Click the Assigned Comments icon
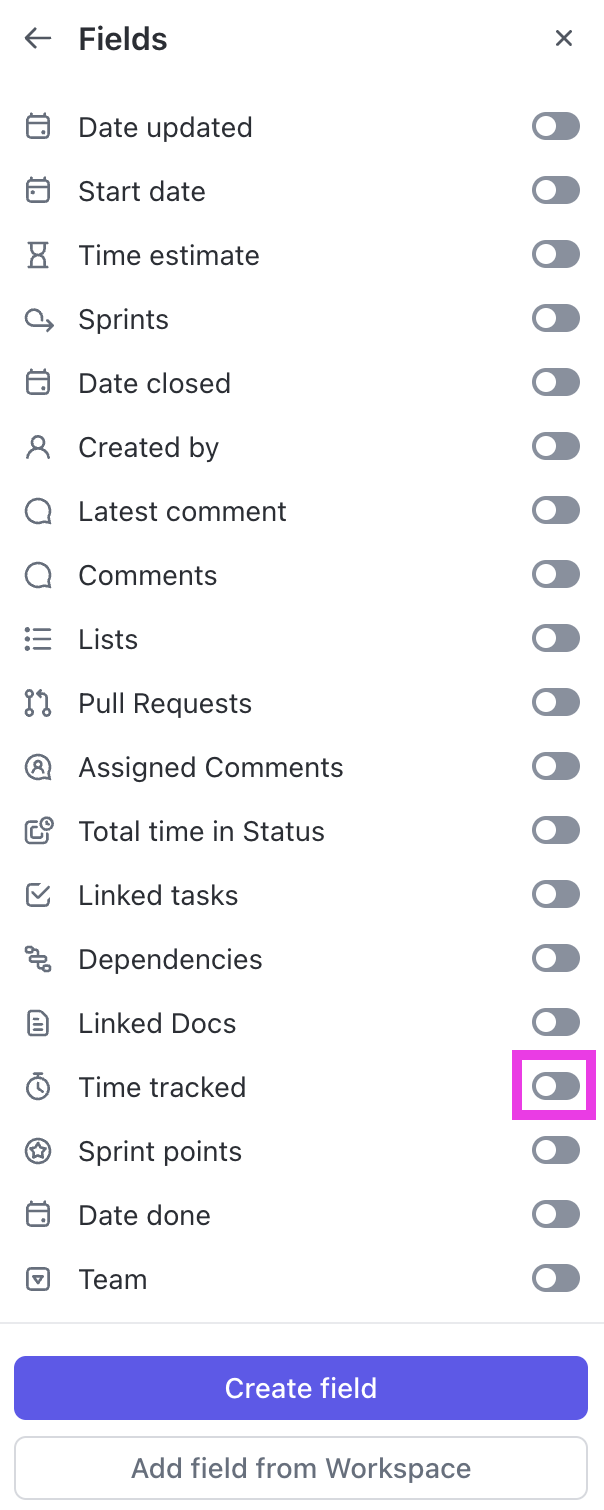 pyautogui.click(x=37, y=767)
